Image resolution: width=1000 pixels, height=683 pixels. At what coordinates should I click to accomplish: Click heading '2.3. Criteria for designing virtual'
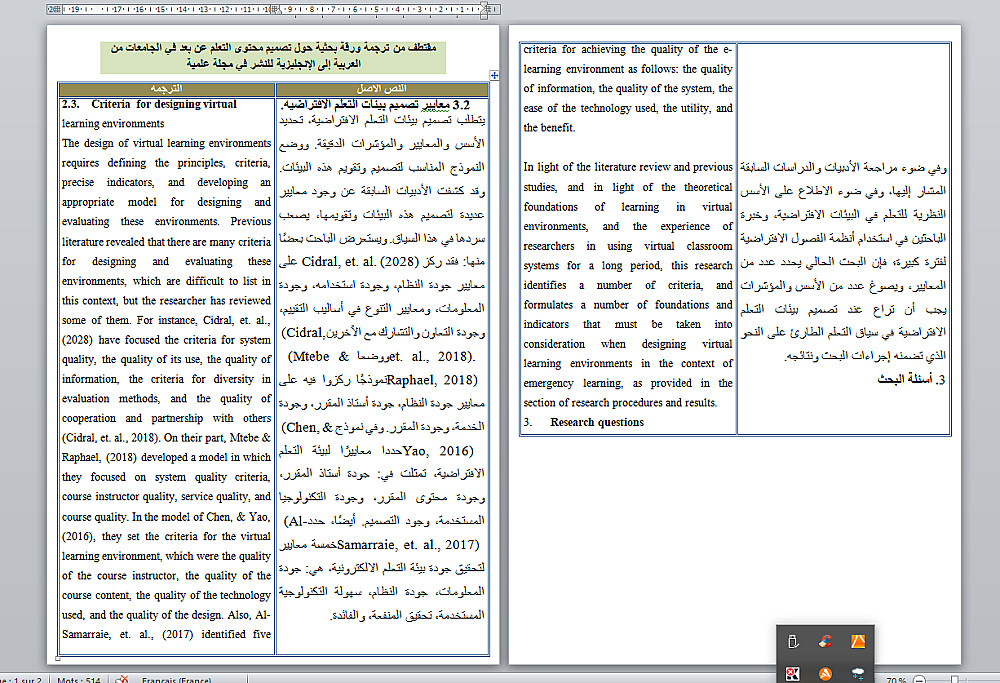[149, 104]
